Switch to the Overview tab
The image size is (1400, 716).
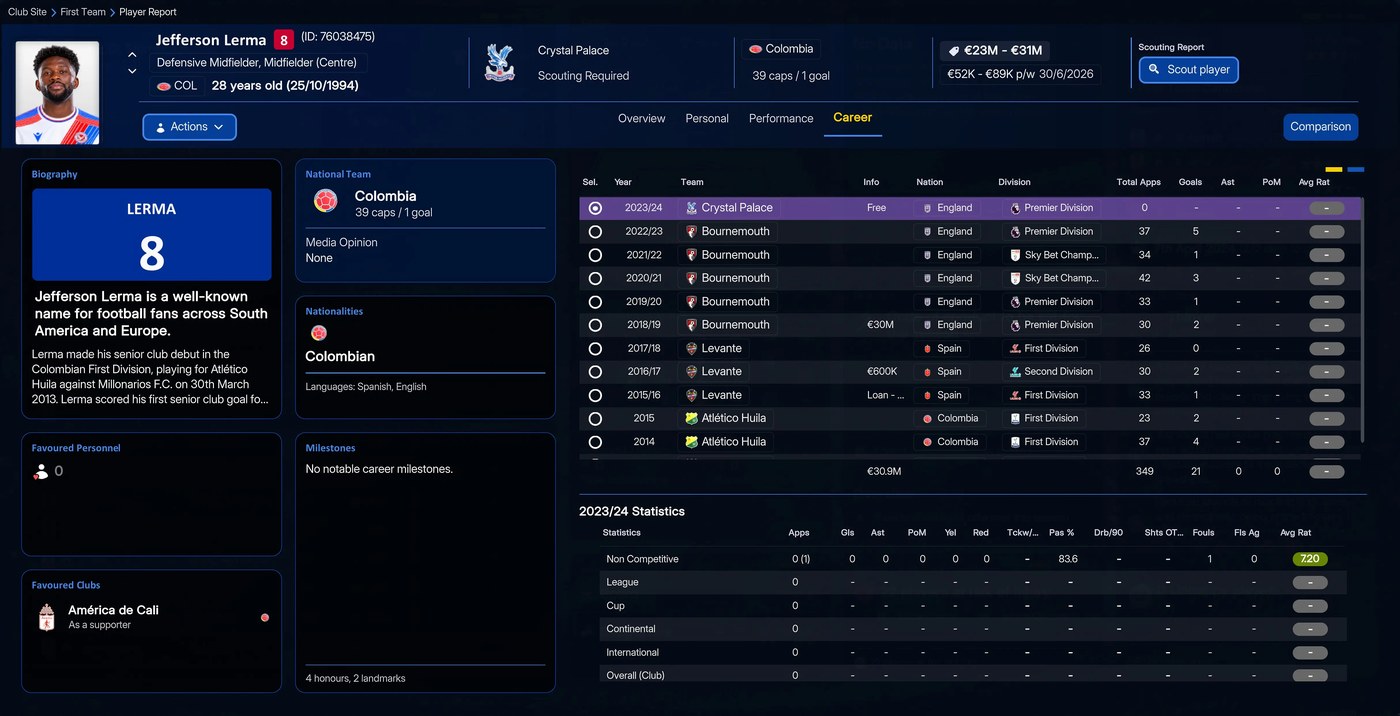point(641,118)
